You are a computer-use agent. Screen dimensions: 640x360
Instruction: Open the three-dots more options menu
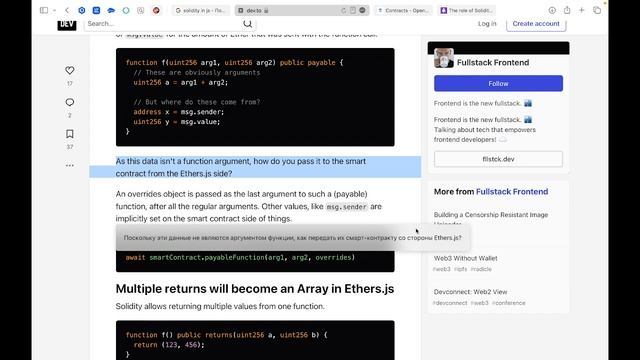coord(70,165)
